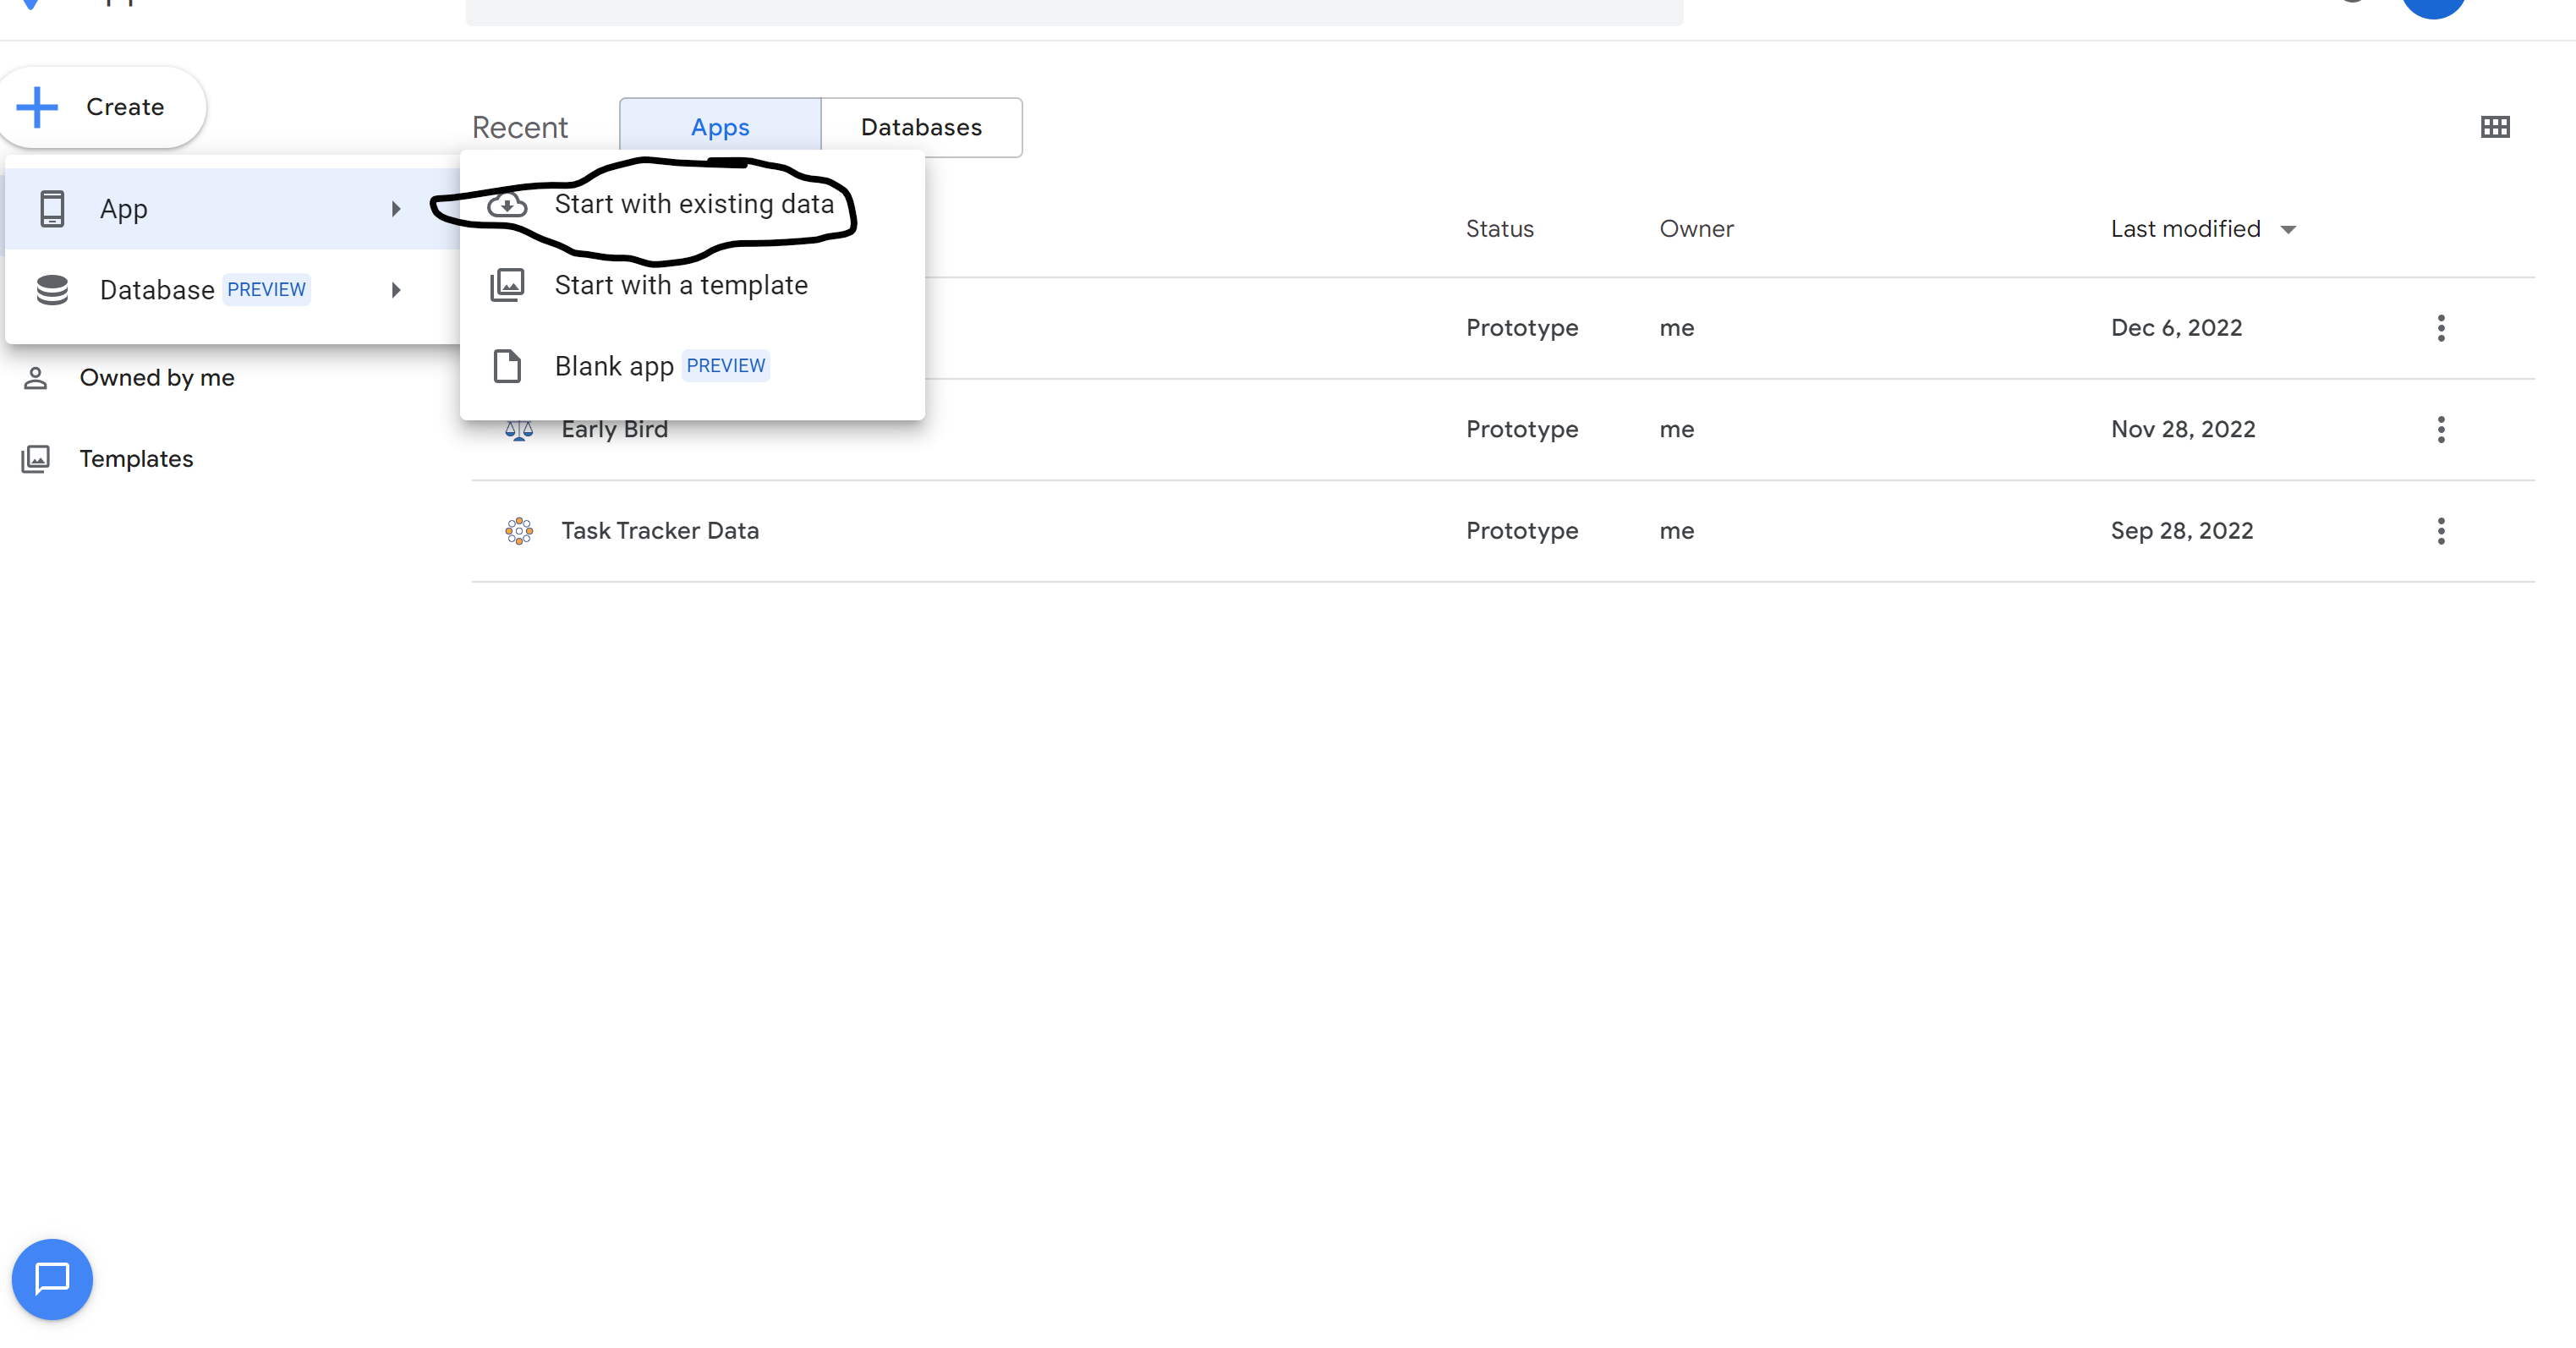
Task: Click the PREVIEW badge beside Blank app
Action: pos(725,366)
